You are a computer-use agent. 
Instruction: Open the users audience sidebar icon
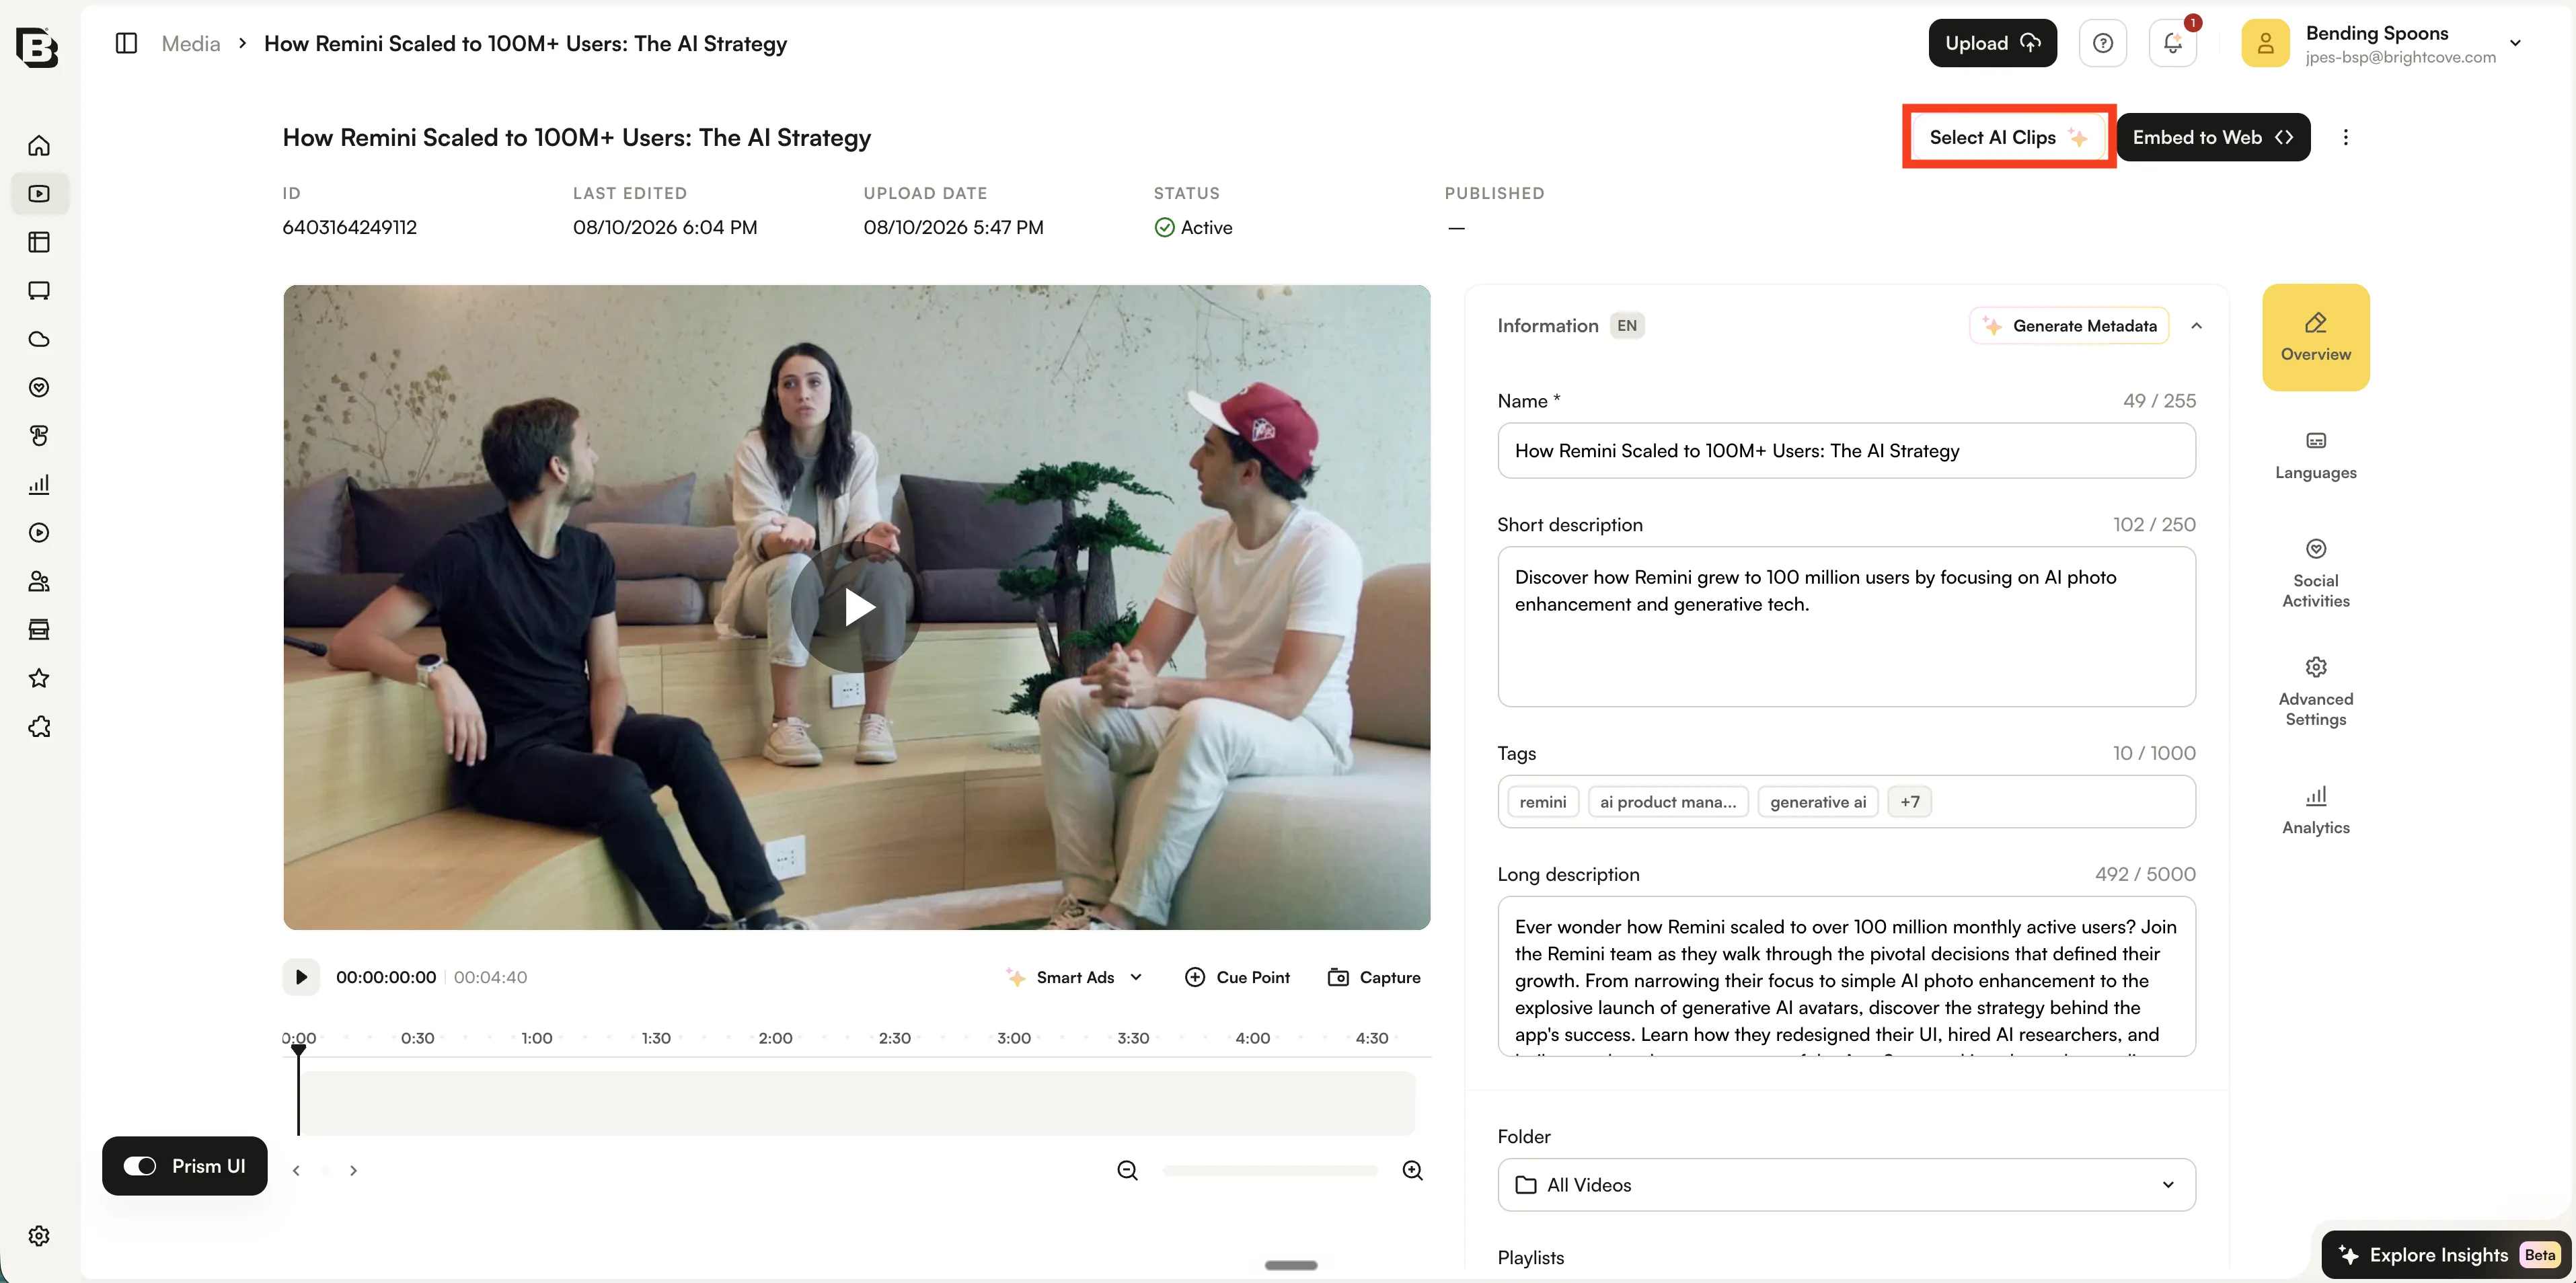39,582
